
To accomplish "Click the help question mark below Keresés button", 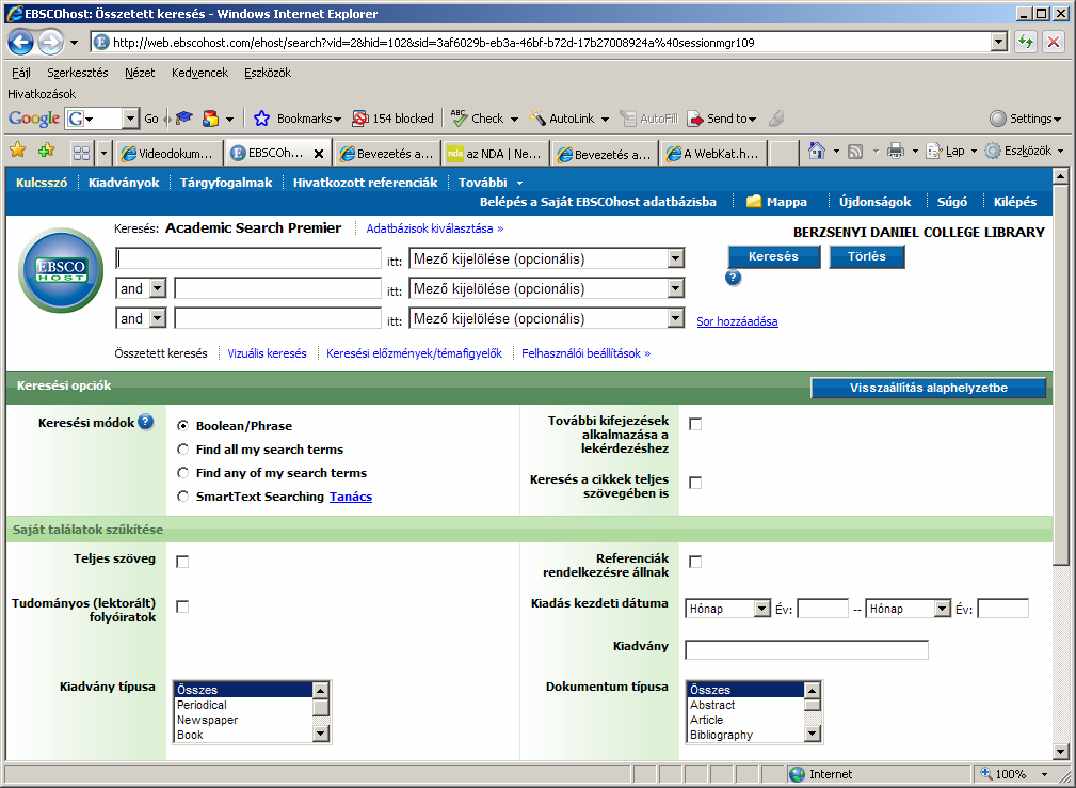I will click(x=733, y=277).
